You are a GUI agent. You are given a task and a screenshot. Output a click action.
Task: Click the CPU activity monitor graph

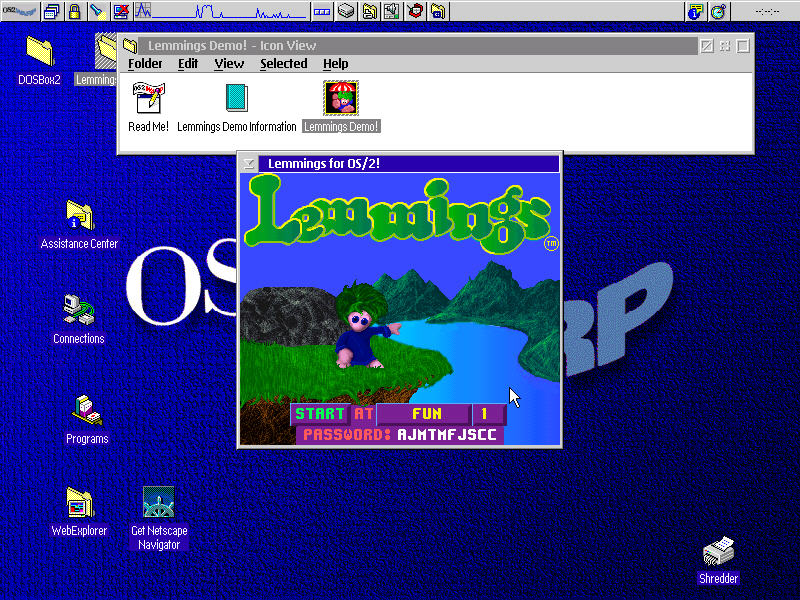pos(221,11)
